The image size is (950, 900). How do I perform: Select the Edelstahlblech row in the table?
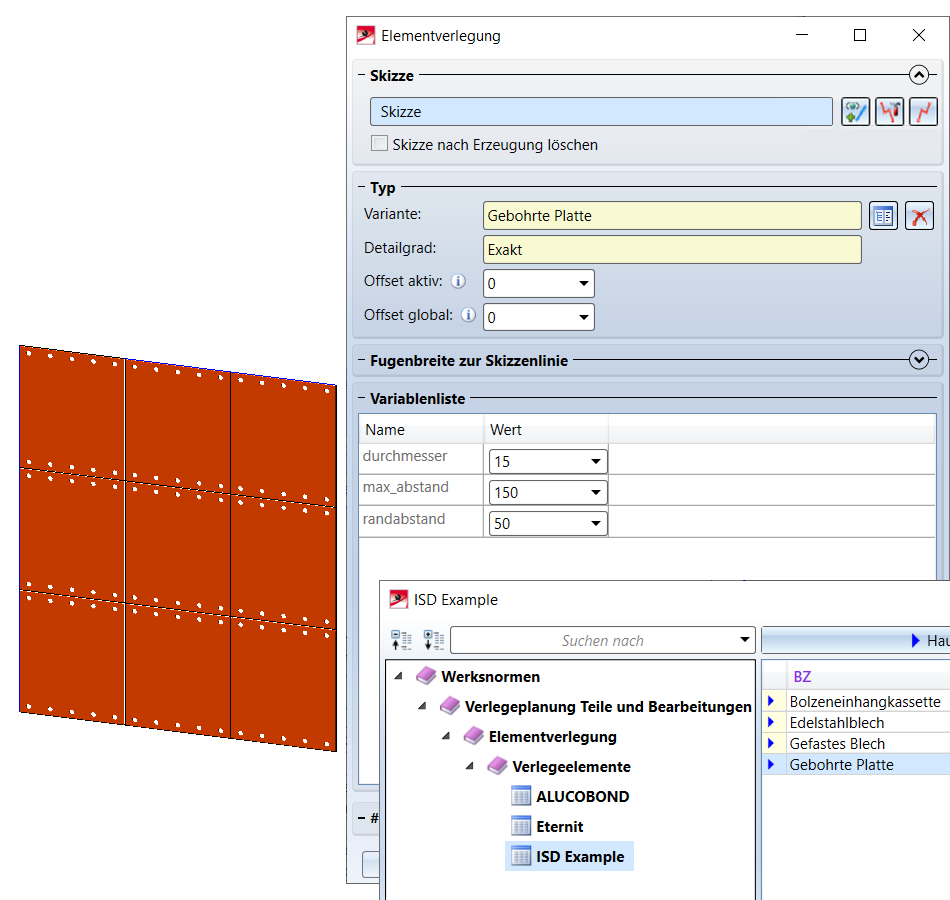(836, 722)
